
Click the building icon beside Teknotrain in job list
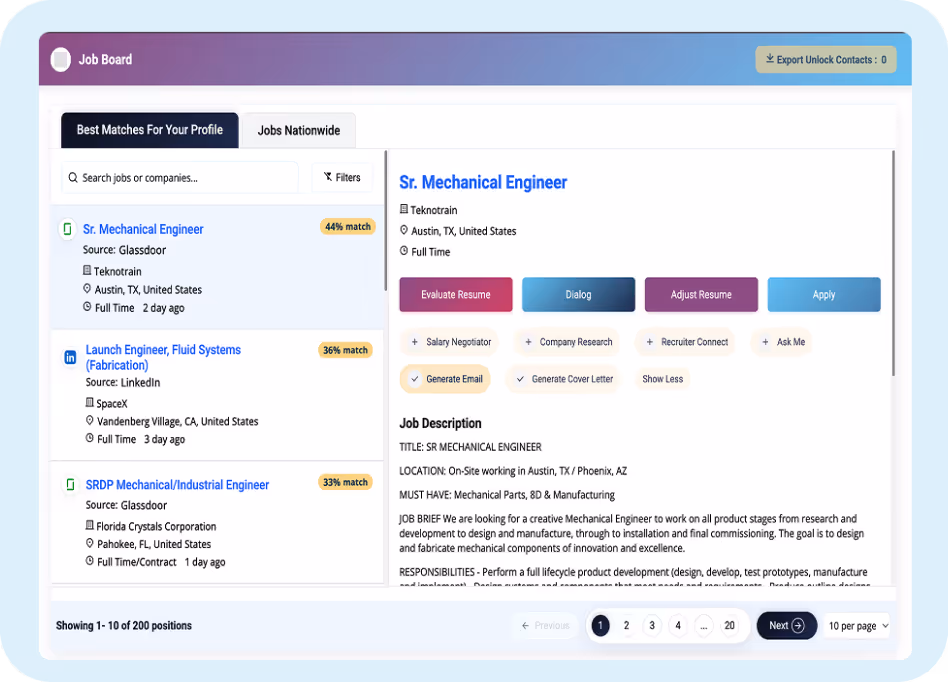pos(87,271)
